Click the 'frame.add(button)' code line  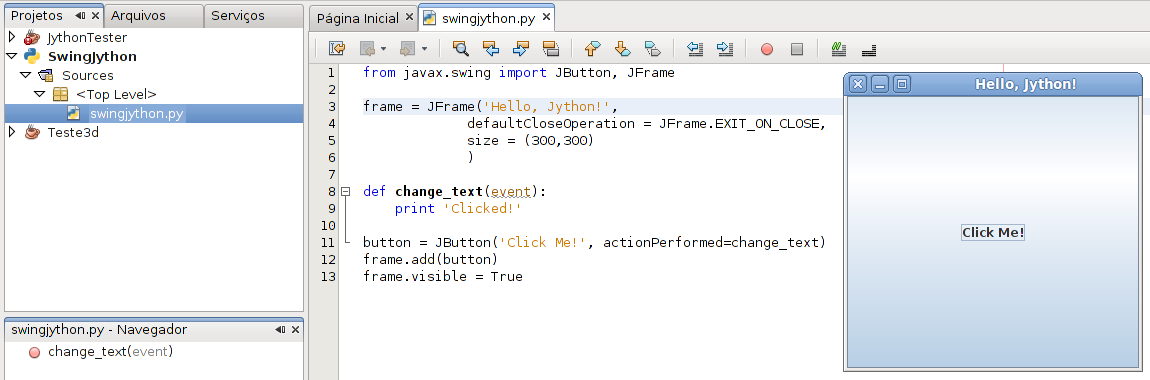431,260
